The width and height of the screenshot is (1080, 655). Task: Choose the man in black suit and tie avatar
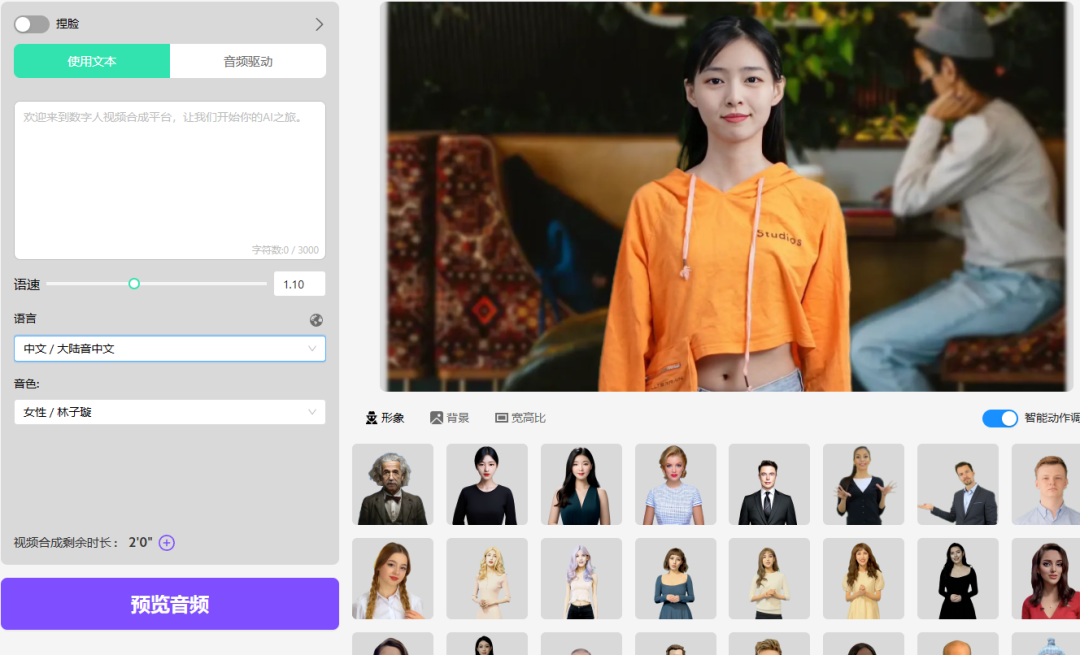769,484
